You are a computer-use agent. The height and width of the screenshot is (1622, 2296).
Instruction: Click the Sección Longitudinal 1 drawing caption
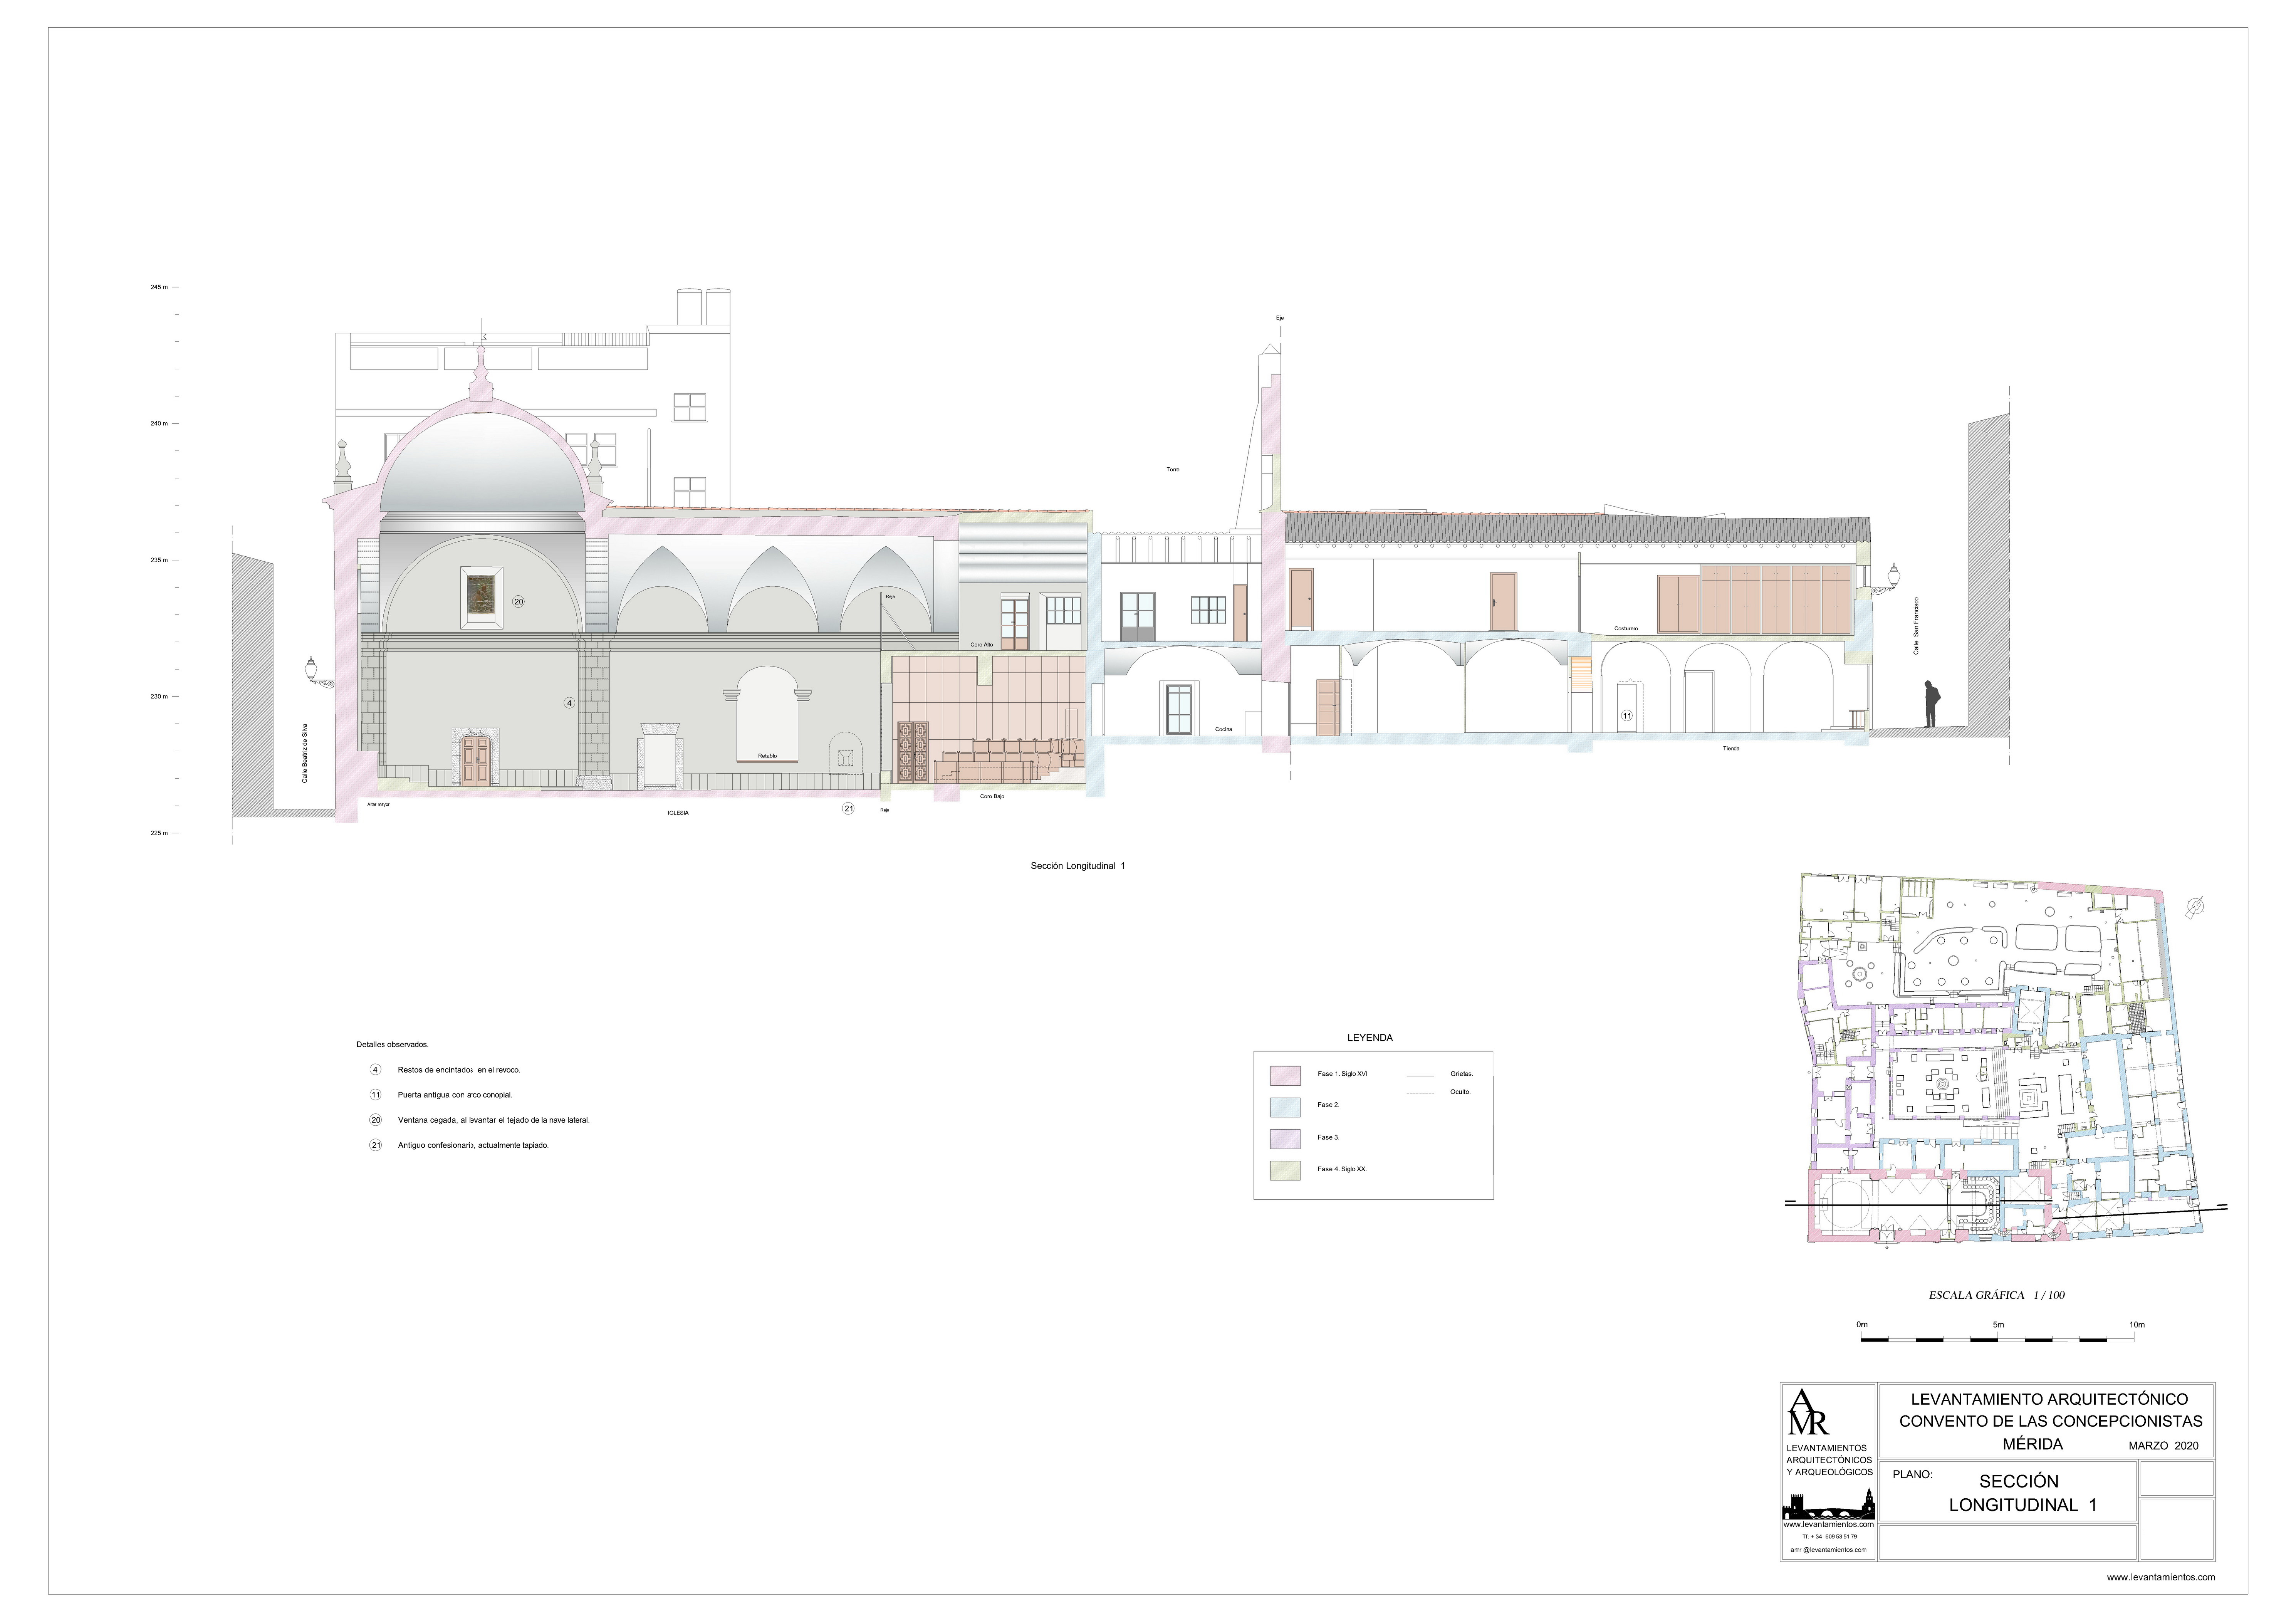[1077, 866]
